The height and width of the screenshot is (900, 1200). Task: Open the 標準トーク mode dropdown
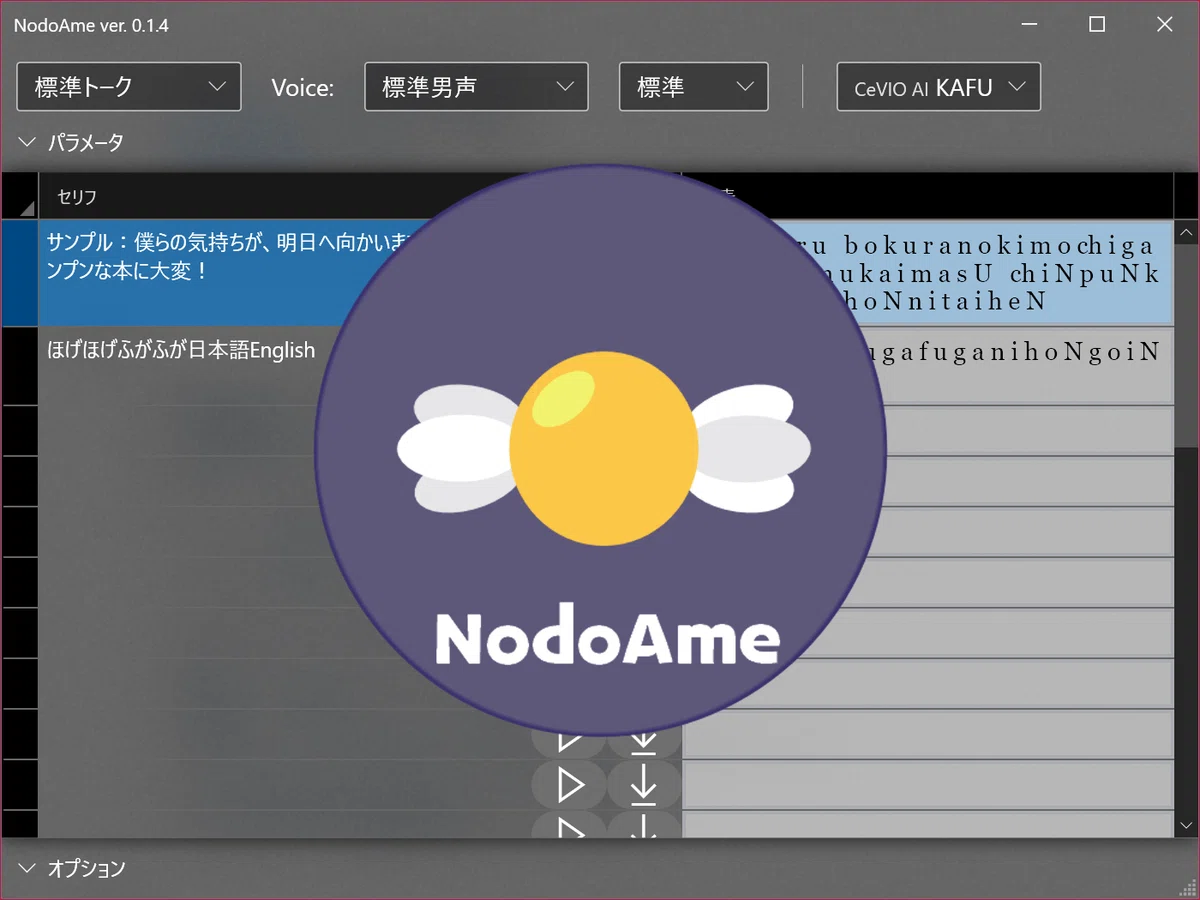[x=129, y=87]
